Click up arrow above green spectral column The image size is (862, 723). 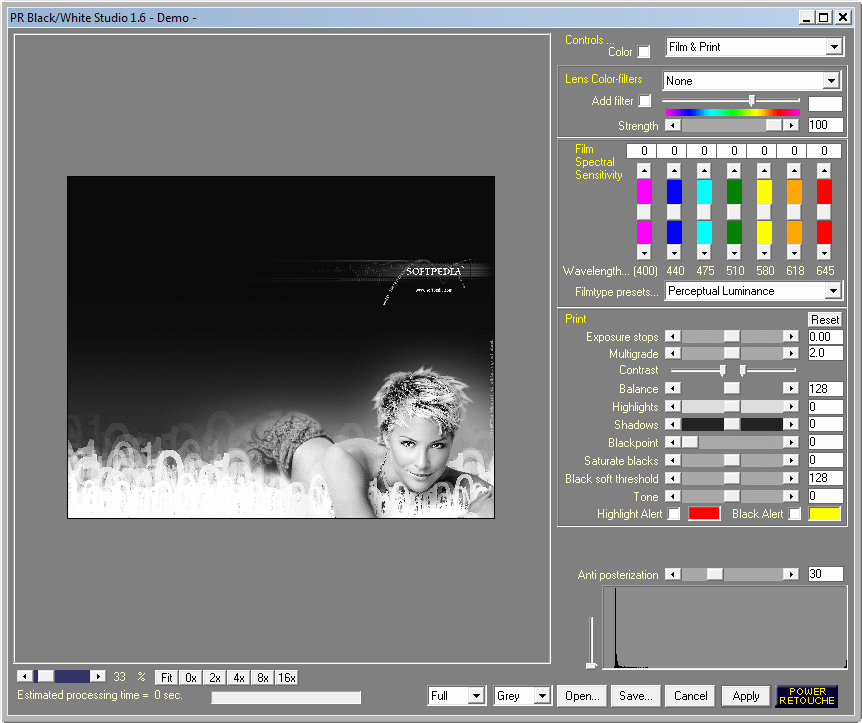[x=734, y=171]
